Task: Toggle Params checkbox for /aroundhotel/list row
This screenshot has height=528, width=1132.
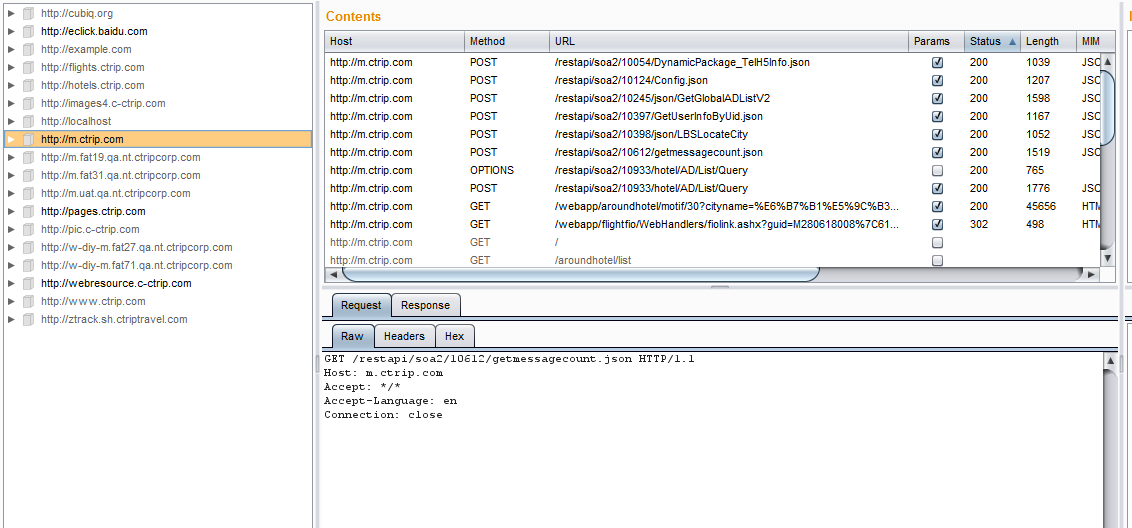Action: point(937,260)
